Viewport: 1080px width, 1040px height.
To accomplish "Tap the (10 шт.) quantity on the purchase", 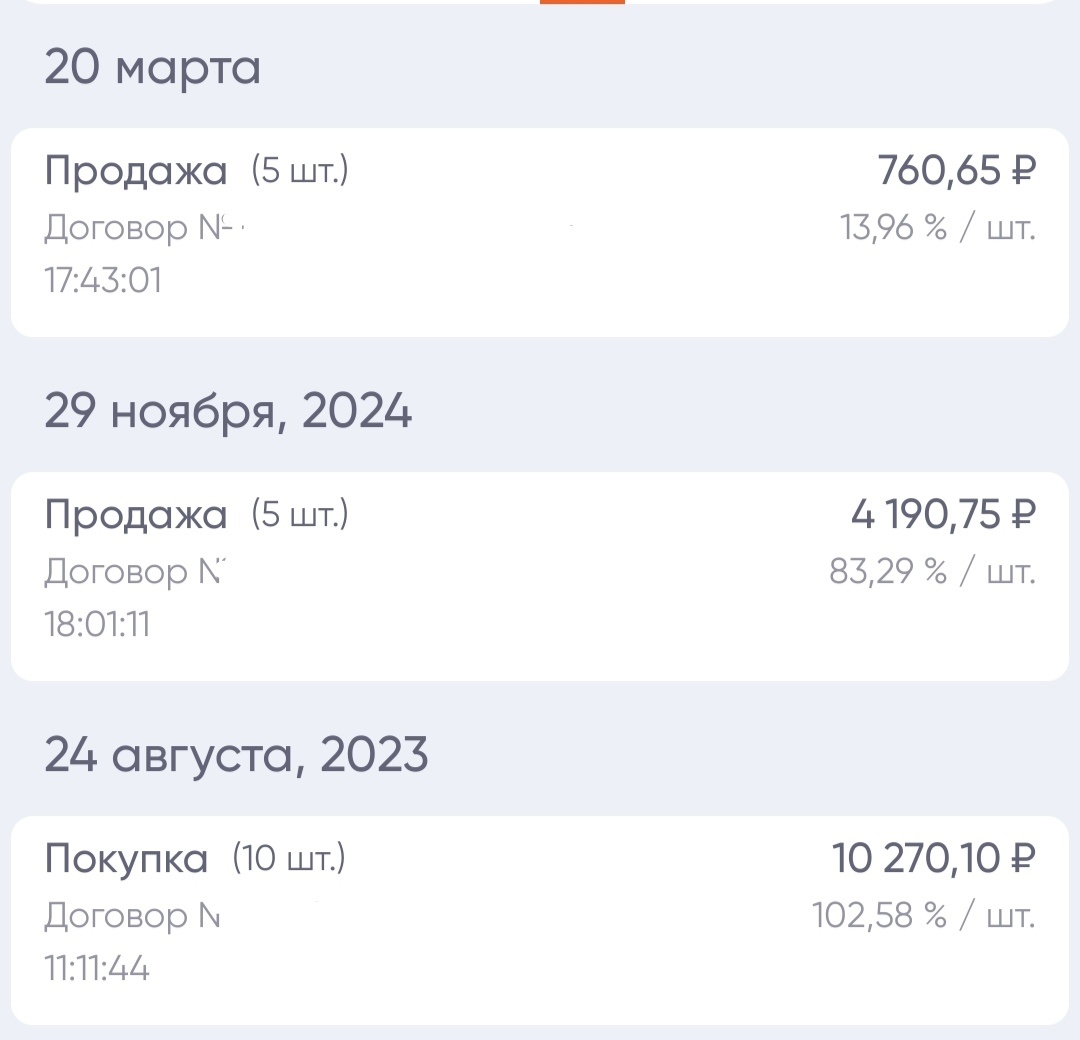I will (290, 858).
